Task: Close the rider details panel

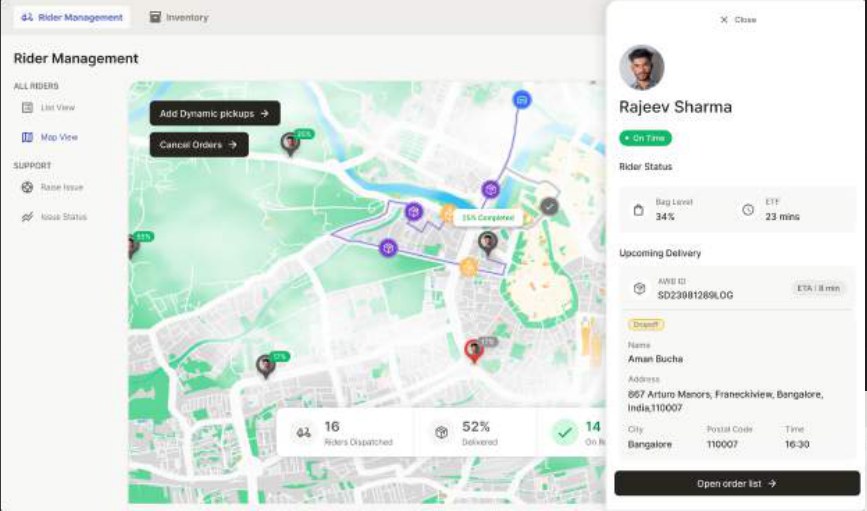Action: pos(738,20)
